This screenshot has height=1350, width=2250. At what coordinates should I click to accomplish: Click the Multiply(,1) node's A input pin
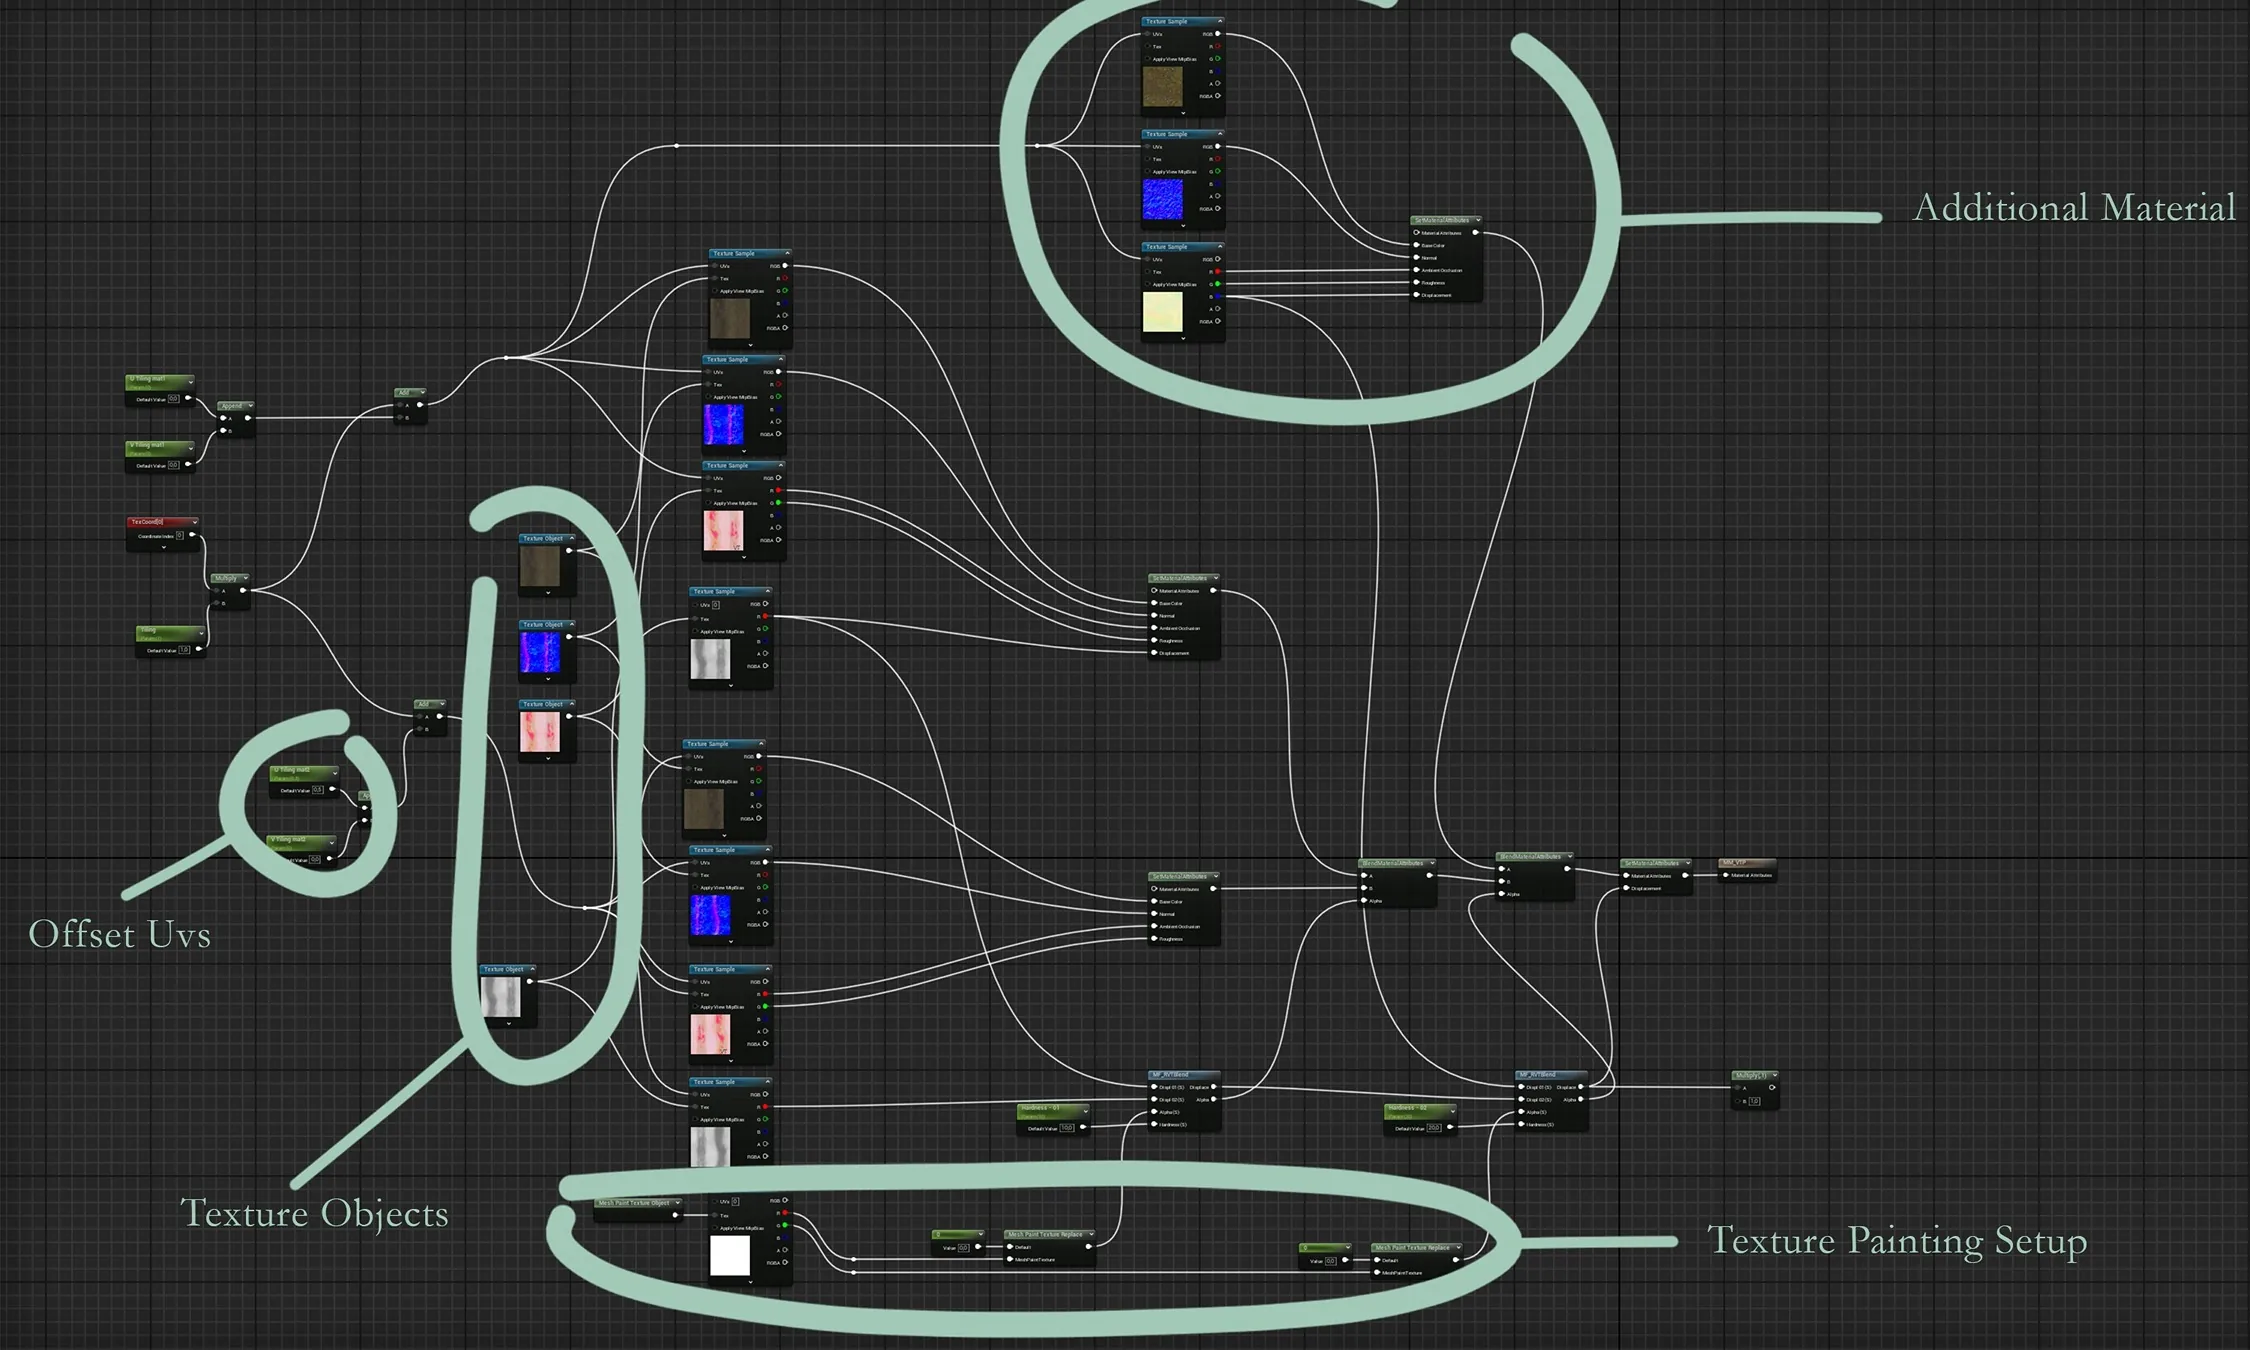point(1737,1088)
